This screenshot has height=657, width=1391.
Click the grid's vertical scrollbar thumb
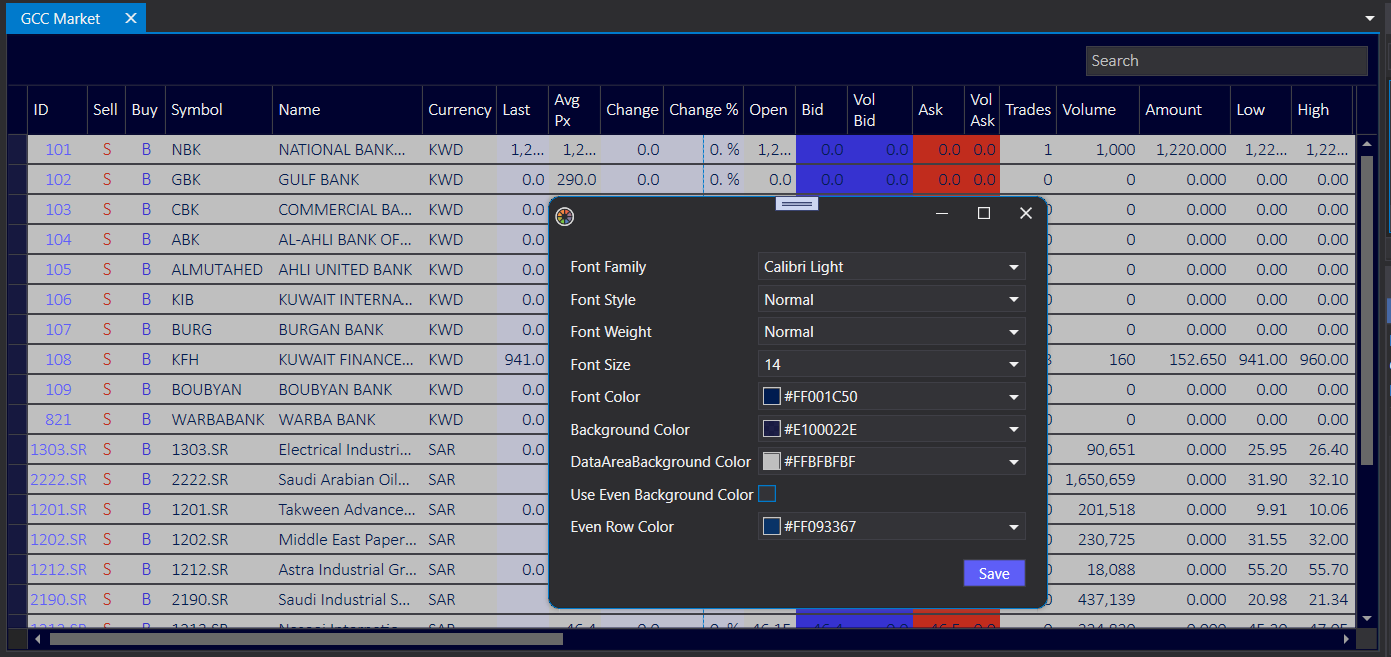pos(1367,310)
